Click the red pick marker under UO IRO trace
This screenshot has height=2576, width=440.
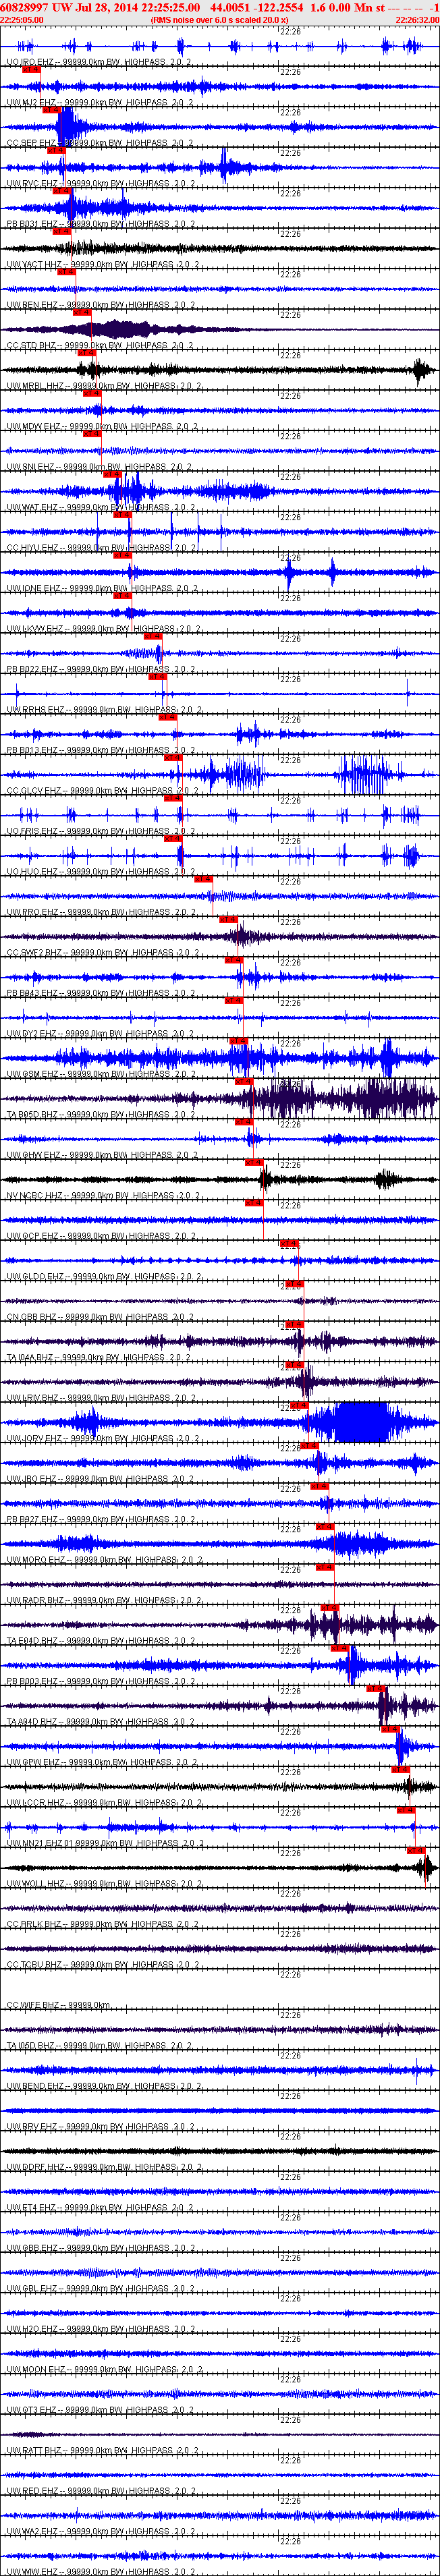click(x=31, y=69)
